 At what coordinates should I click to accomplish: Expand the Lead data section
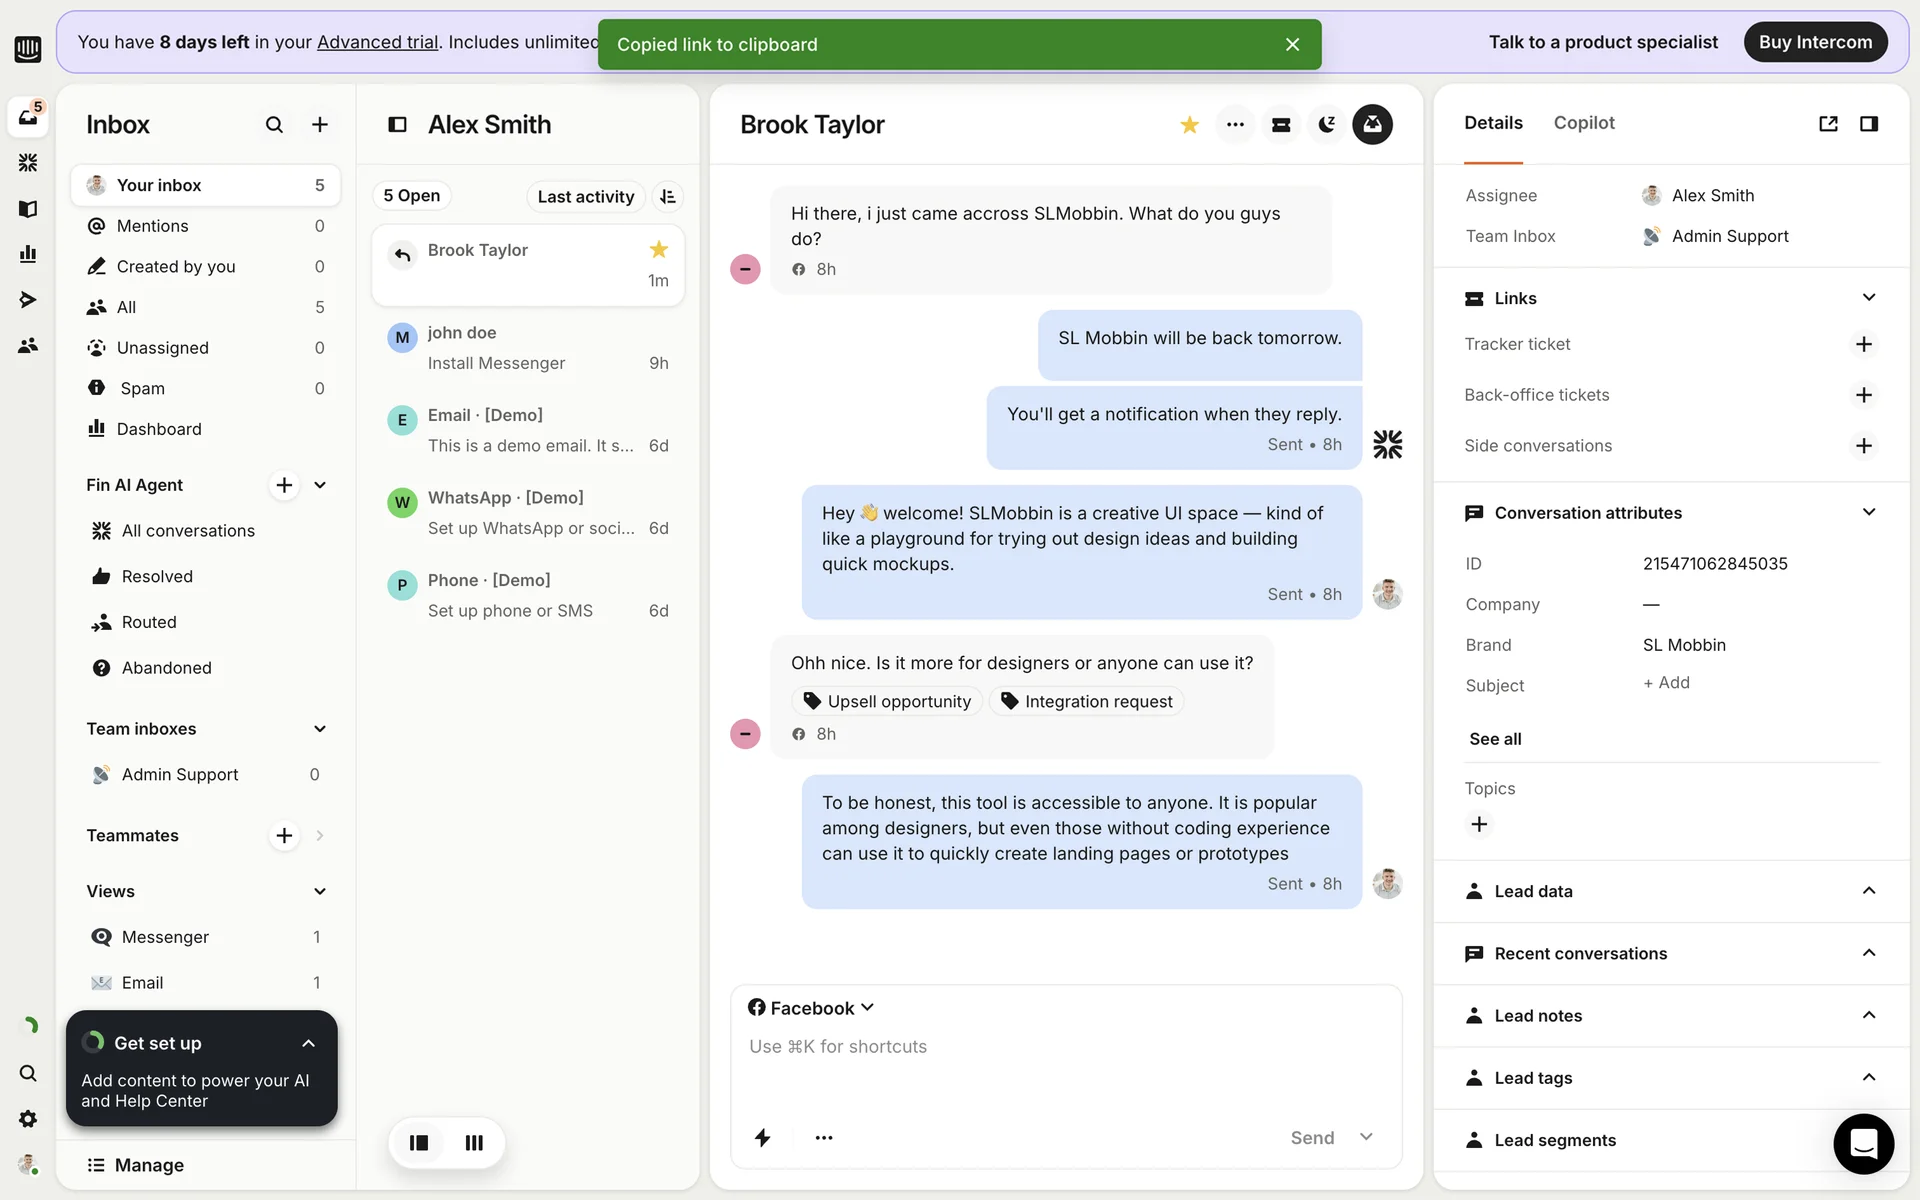click(1868, 891)
